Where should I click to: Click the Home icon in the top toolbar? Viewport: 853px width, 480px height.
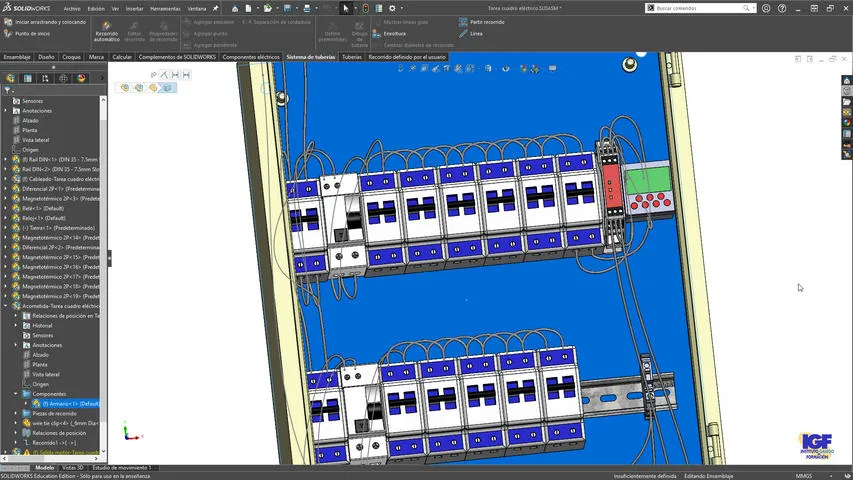pyautogui.click(x=234, y=8)
